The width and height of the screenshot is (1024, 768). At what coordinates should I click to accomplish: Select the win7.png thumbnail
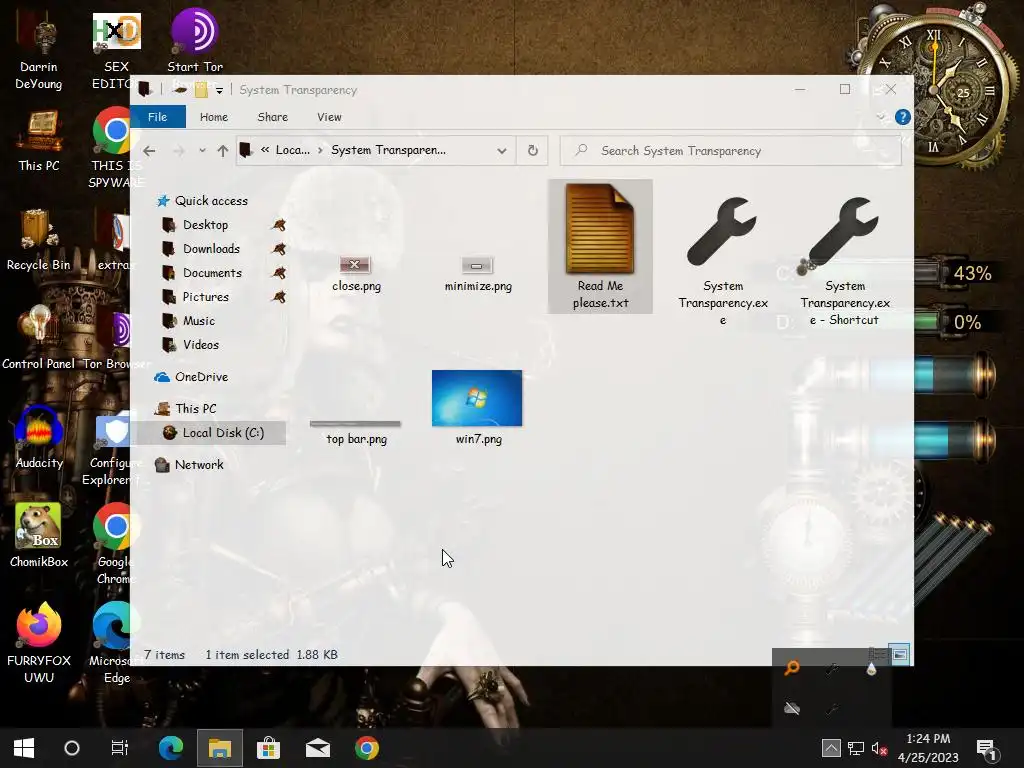pos(477,398)
